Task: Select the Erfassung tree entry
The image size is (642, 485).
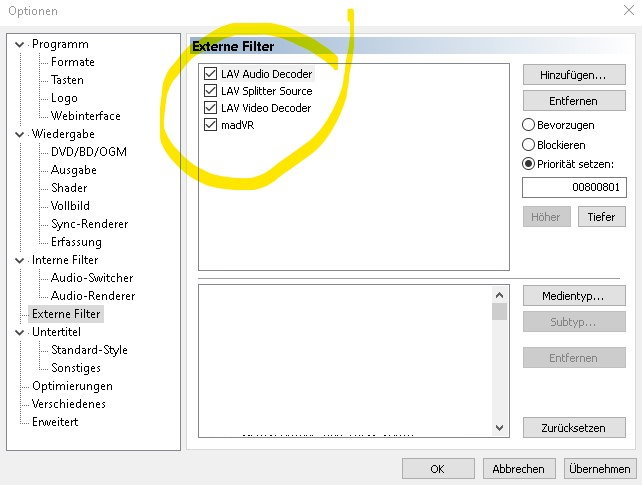Action: pos(76,242)
